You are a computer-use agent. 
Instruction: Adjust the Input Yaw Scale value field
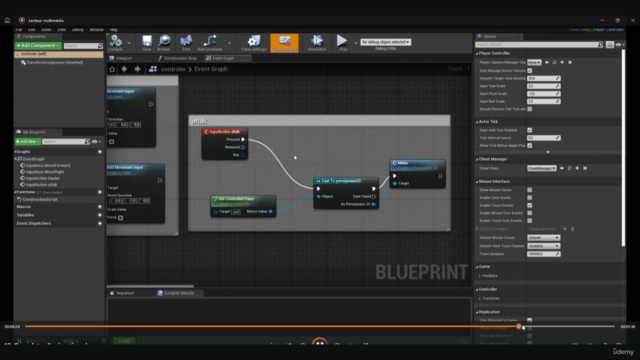[x=544, y=86]
